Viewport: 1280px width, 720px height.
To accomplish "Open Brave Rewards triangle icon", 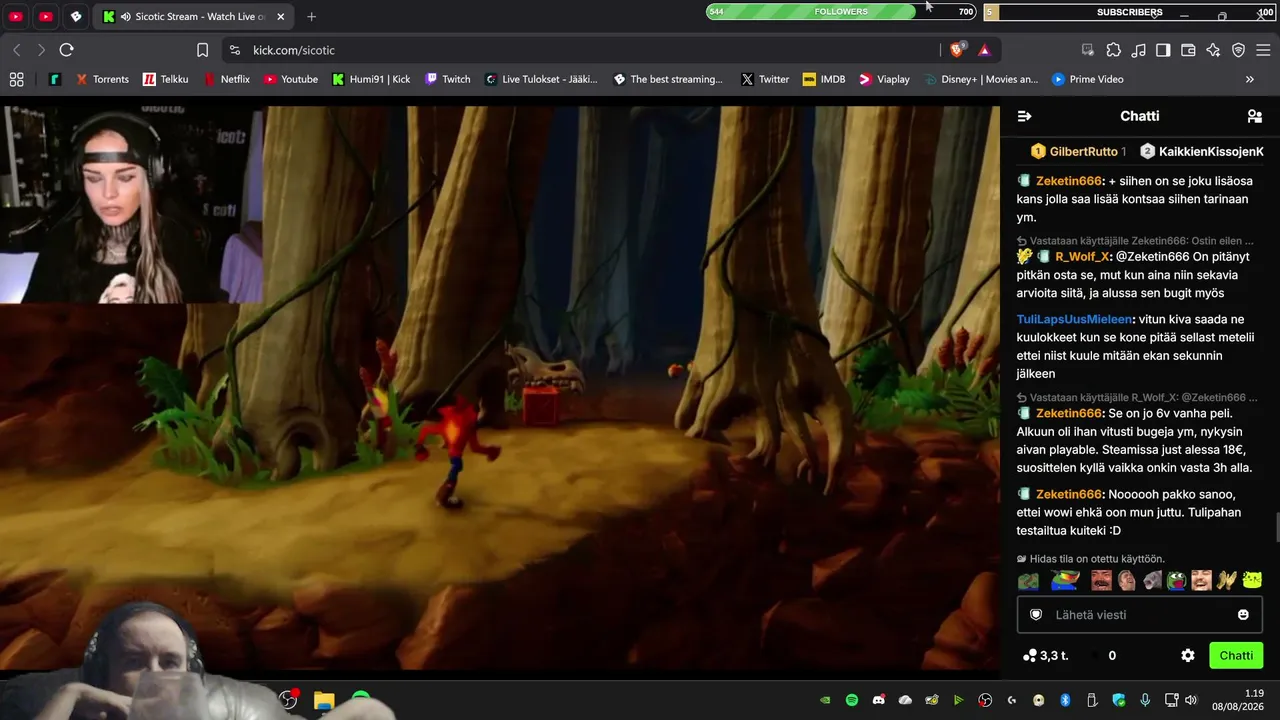I will pos(984,50).
